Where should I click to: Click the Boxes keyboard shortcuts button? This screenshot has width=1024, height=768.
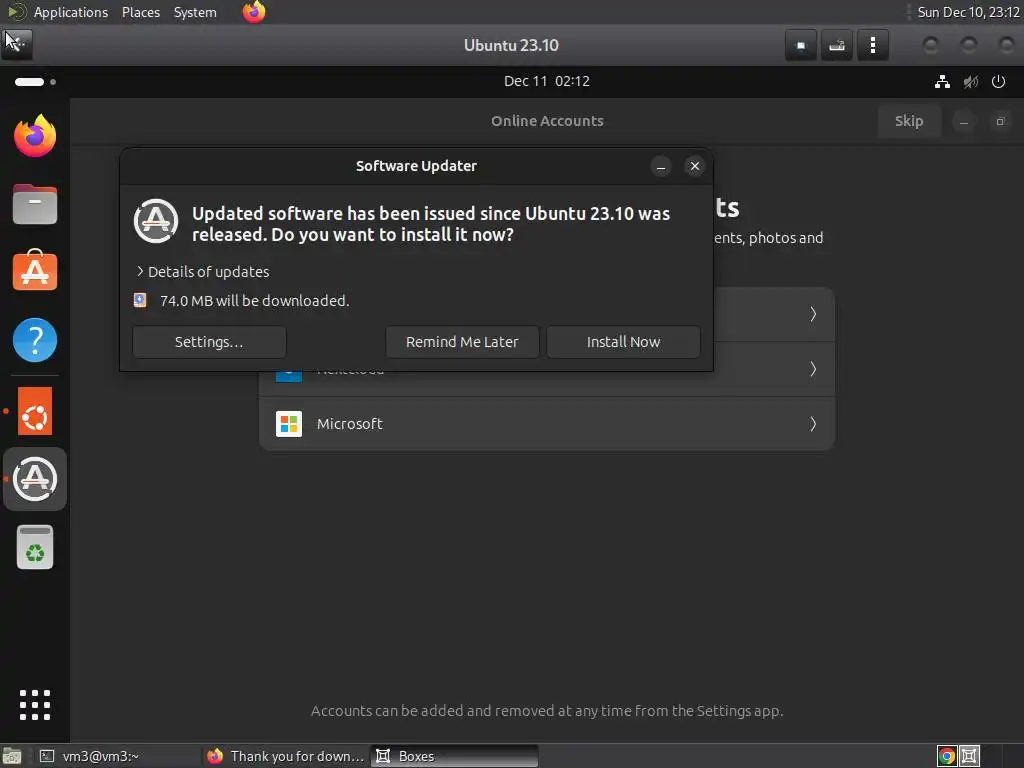coord(837,45)
